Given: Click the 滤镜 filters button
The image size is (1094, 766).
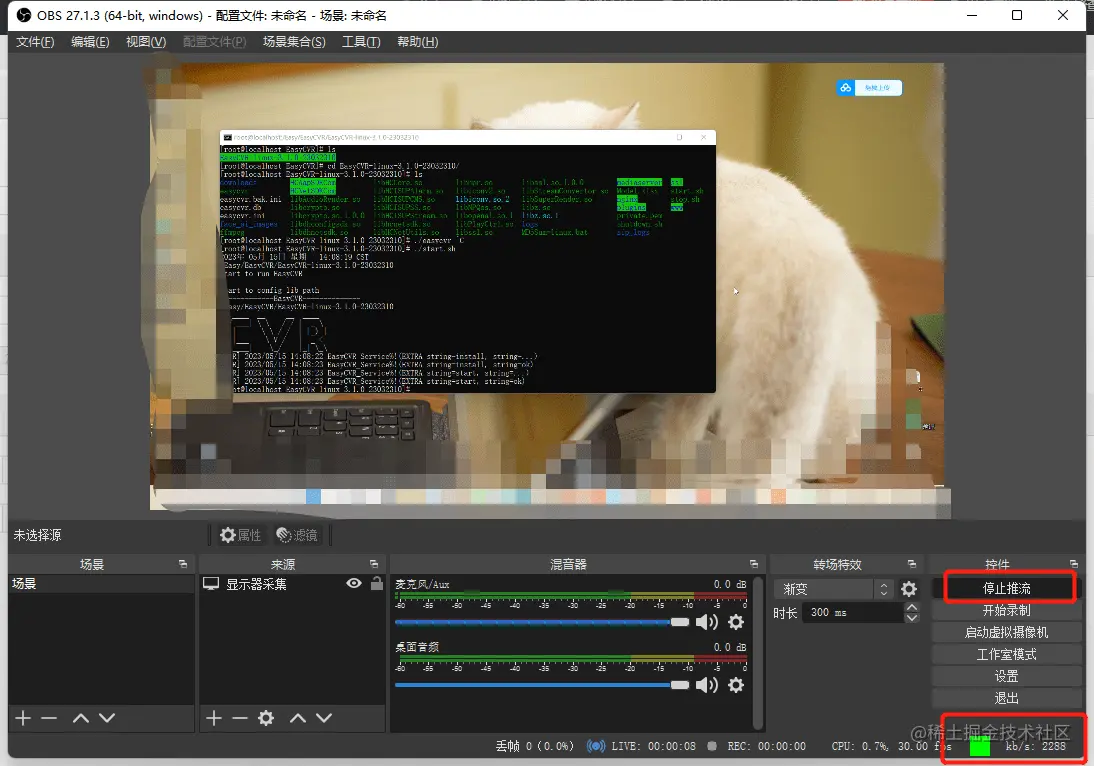Looking at the screenshot, I should coord(297,535).
